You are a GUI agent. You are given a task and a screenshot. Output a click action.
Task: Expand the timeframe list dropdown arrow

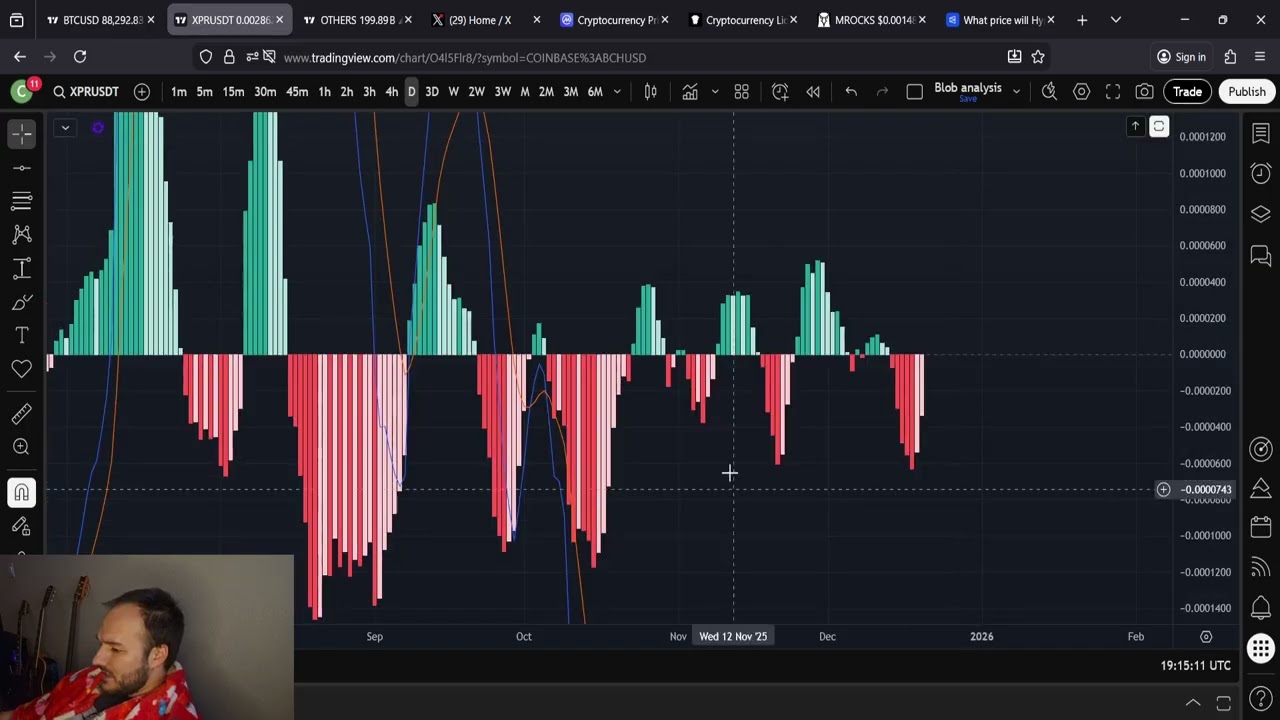coord(617,92)
